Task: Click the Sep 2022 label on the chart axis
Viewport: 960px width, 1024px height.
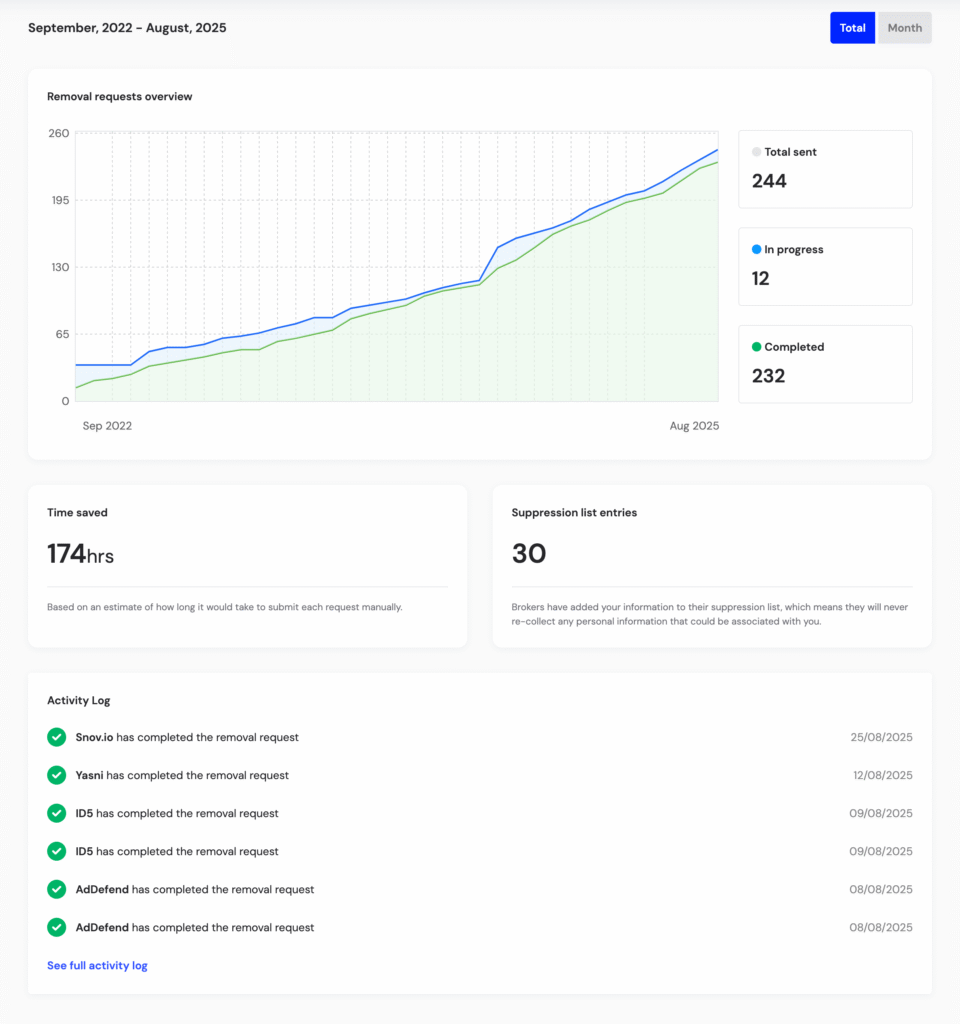Action: pos(107,426)
